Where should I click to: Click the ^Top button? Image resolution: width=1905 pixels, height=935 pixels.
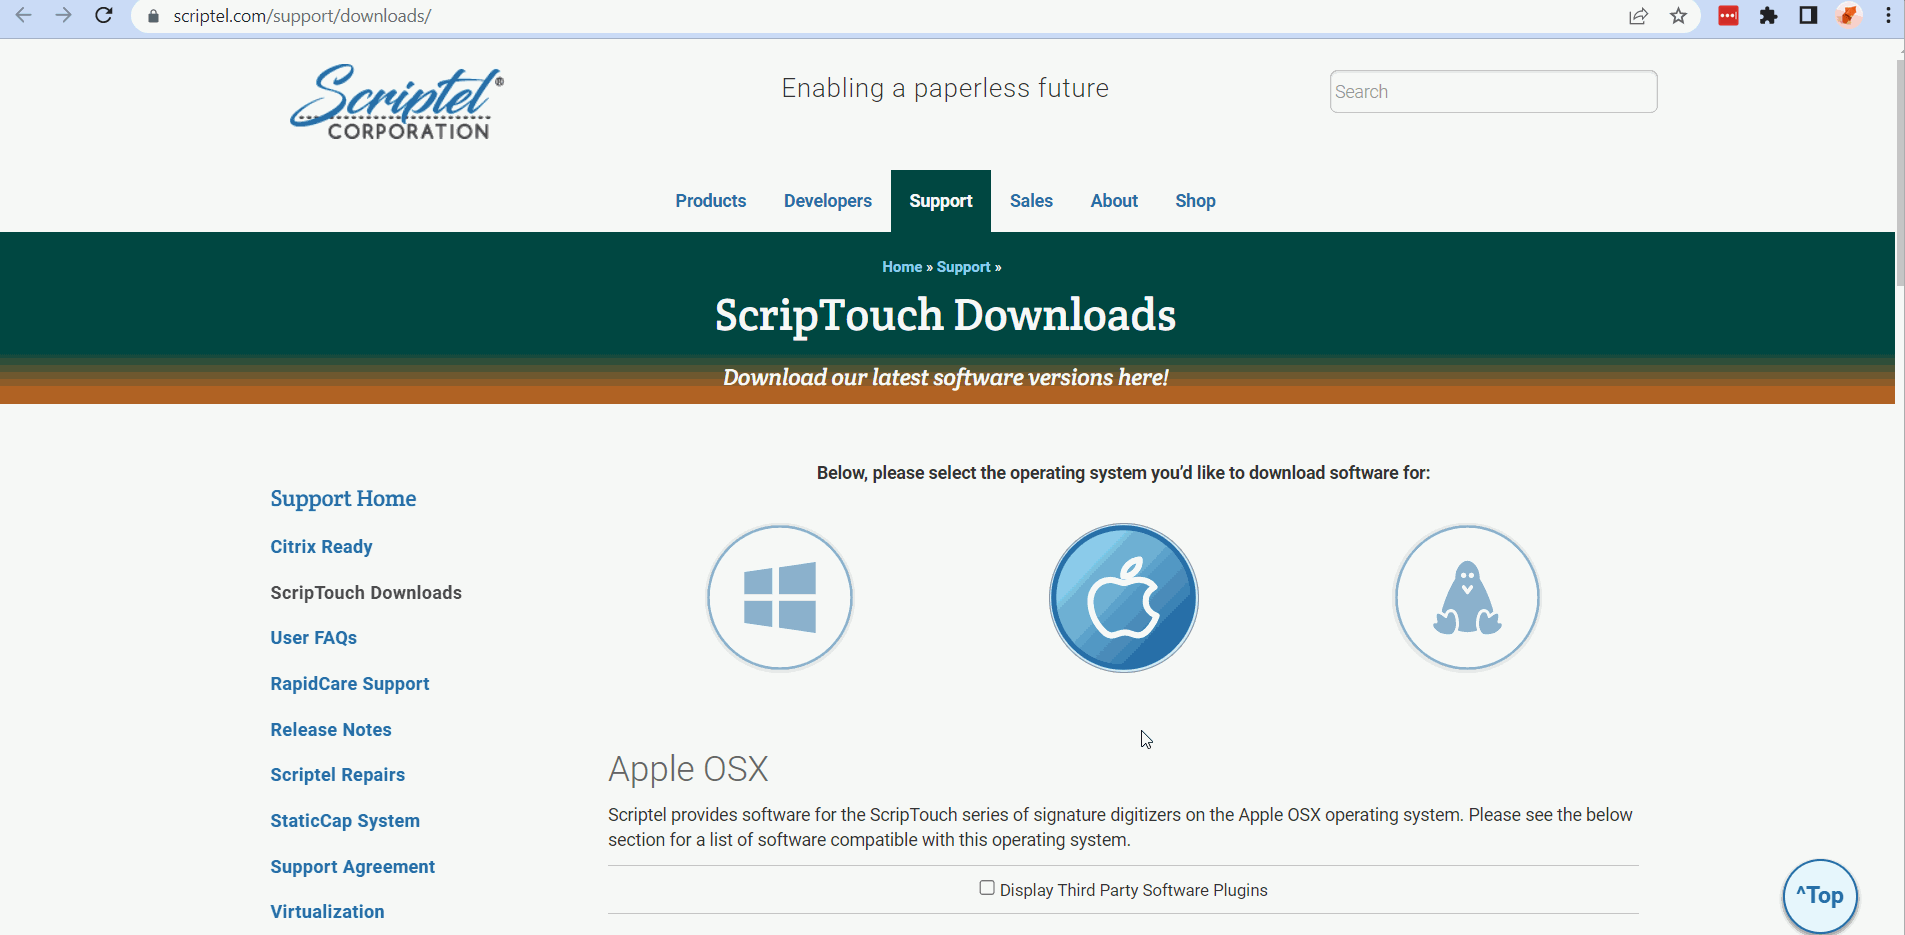pyautogui.click(x=1819, y=896)
